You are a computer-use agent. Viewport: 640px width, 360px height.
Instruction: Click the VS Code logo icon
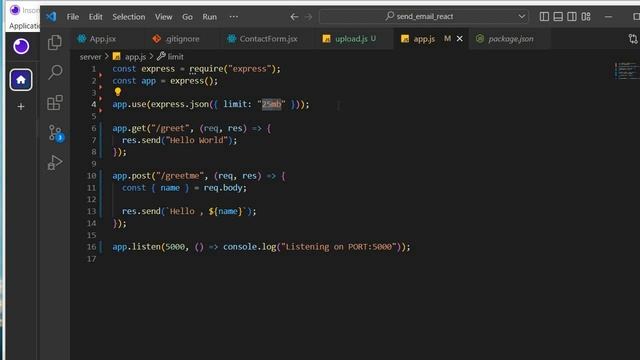click(x=51, y=16)
